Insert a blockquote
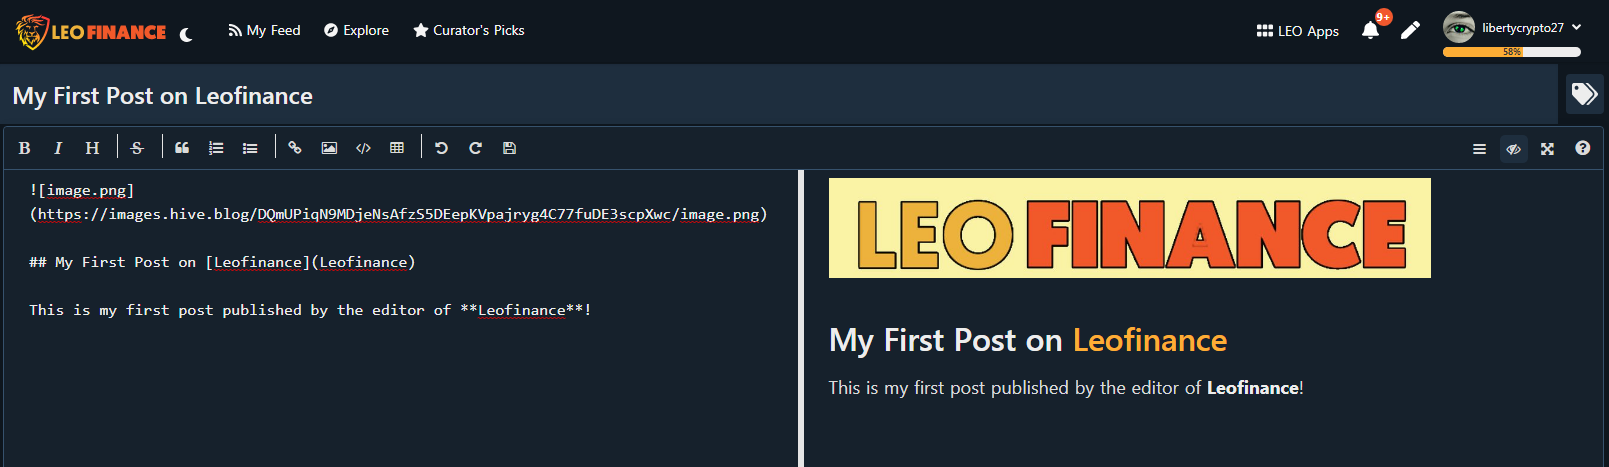 [182, 148]
